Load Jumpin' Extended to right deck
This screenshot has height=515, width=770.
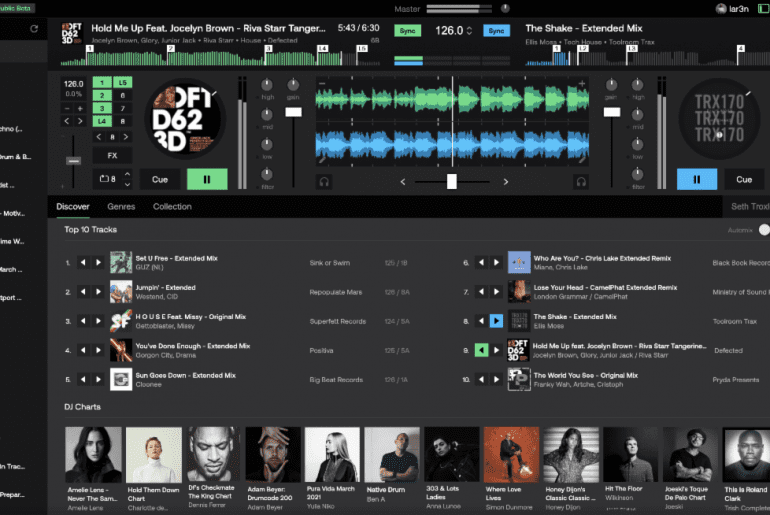pyautogui.click(x=99, y=292)
